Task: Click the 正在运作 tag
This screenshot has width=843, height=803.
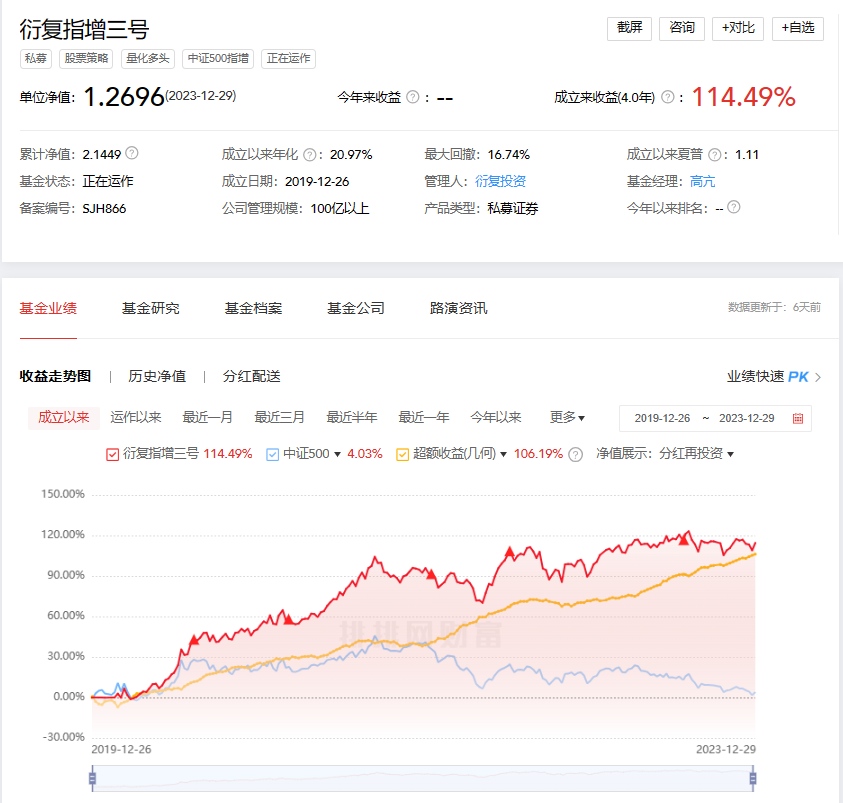Action: click(x=288, y=59)
